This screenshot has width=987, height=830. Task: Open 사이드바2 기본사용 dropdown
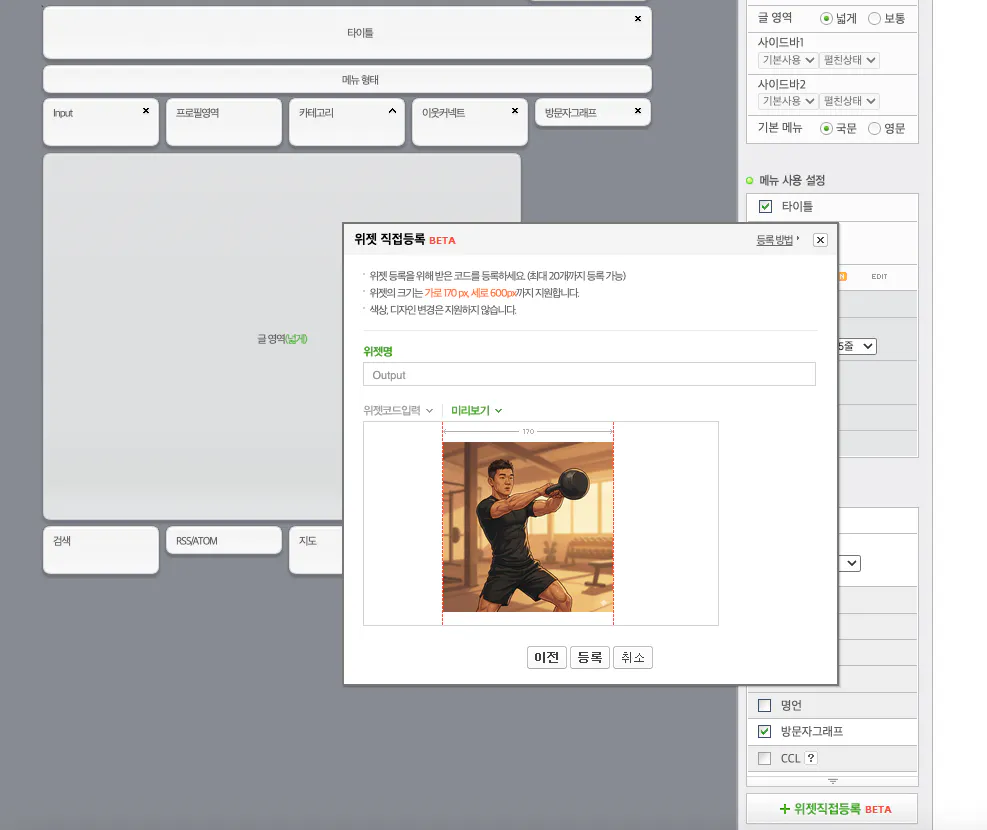pyautogui.click(x=788, y=101)
